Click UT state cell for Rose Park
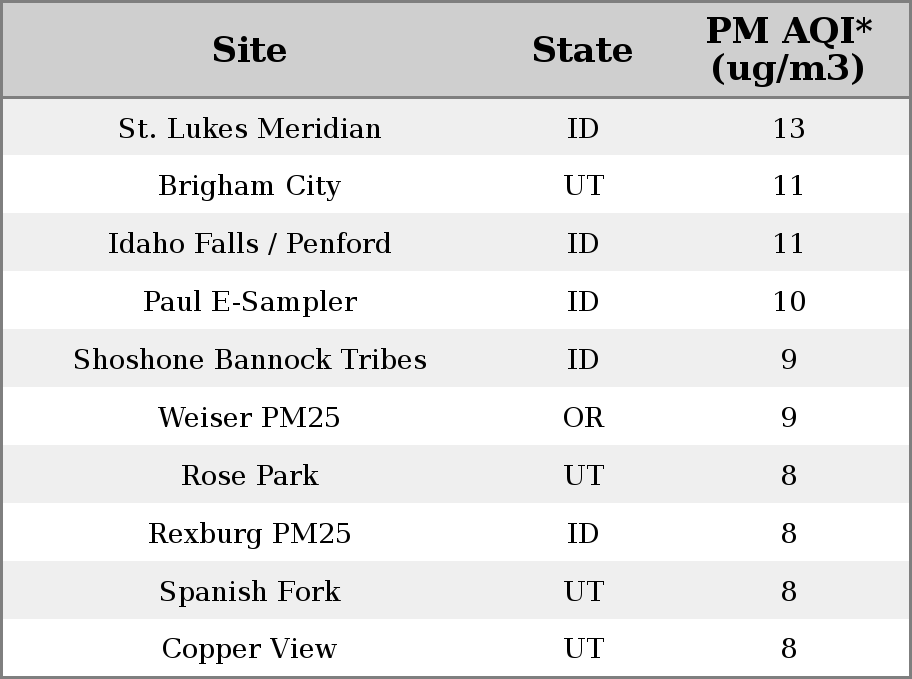Image resolution: width=912 pixels, height=679 pixels. [x=583, y=475]
